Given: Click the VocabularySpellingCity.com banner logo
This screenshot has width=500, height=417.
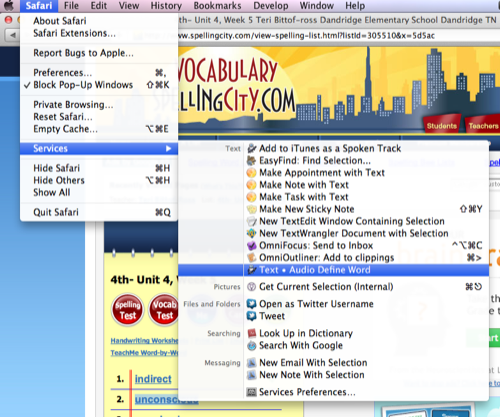Looking at the screenshot, I should tap(237, 86).
